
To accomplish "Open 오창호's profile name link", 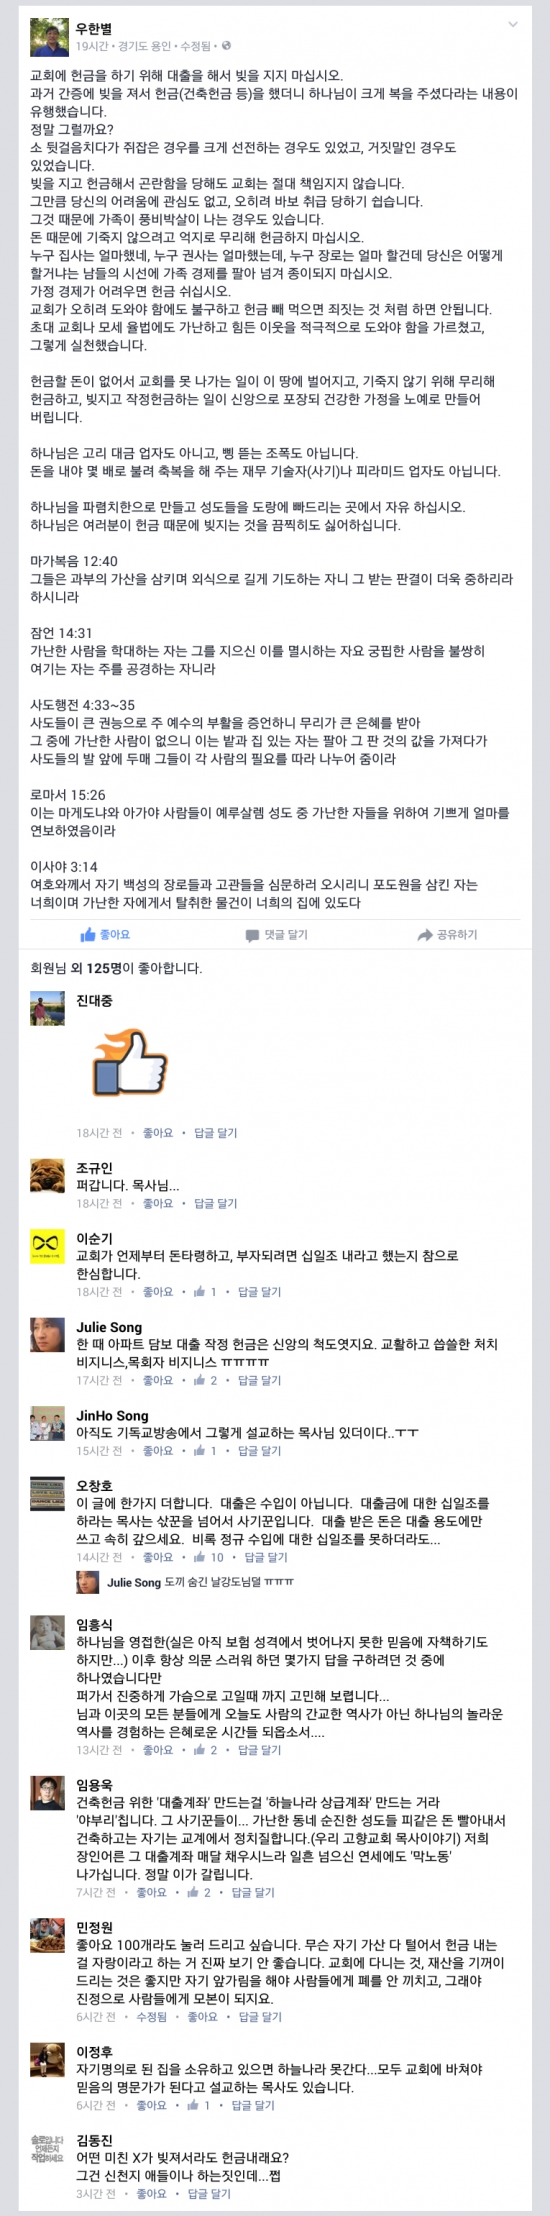I will click(x=94, y=1486).
